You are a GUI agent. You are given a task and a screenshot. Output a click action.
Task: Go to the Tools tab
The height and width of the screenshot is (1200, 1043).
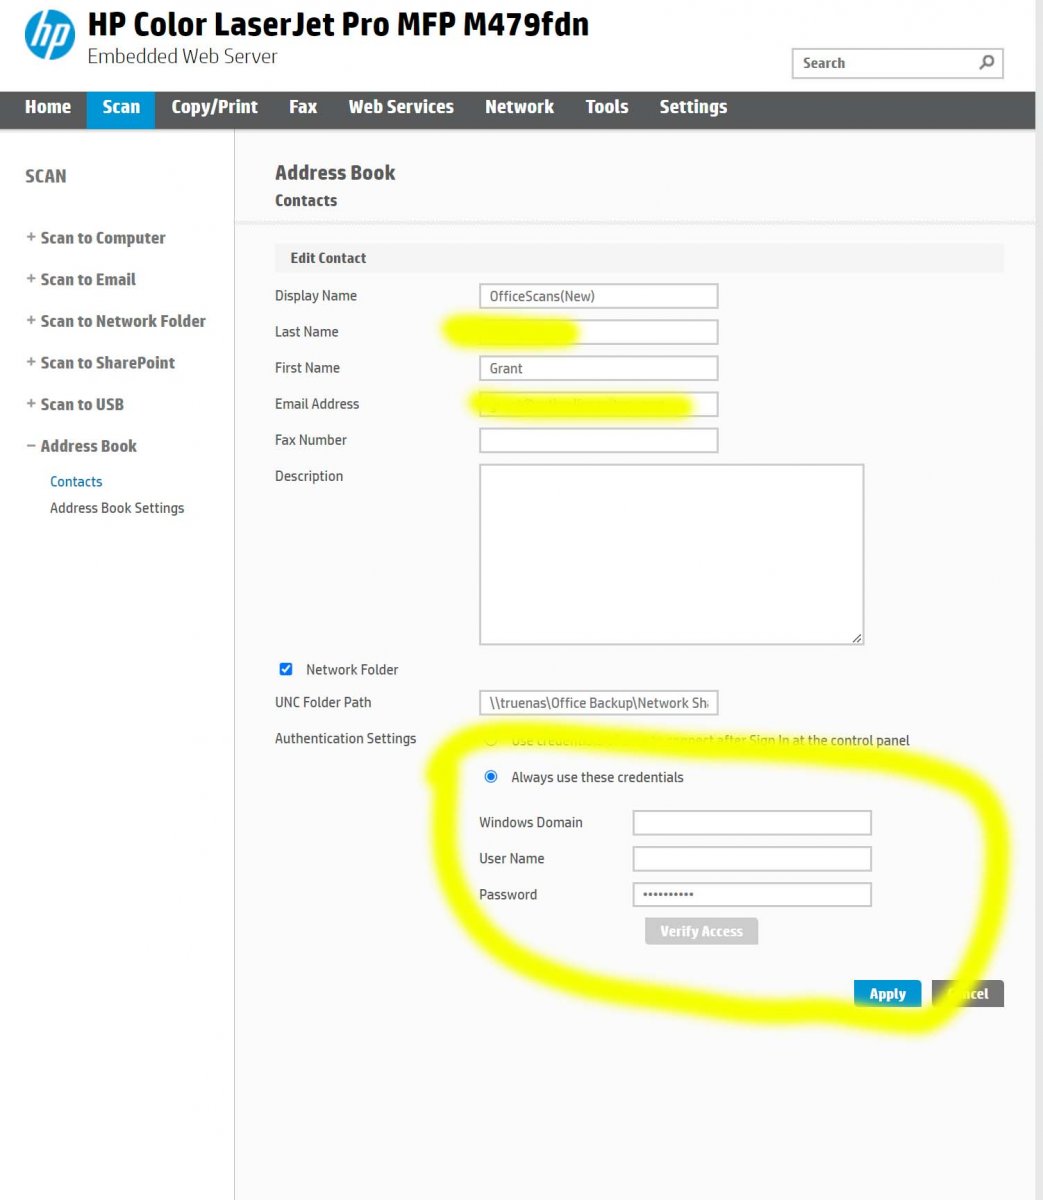point(607,107)
